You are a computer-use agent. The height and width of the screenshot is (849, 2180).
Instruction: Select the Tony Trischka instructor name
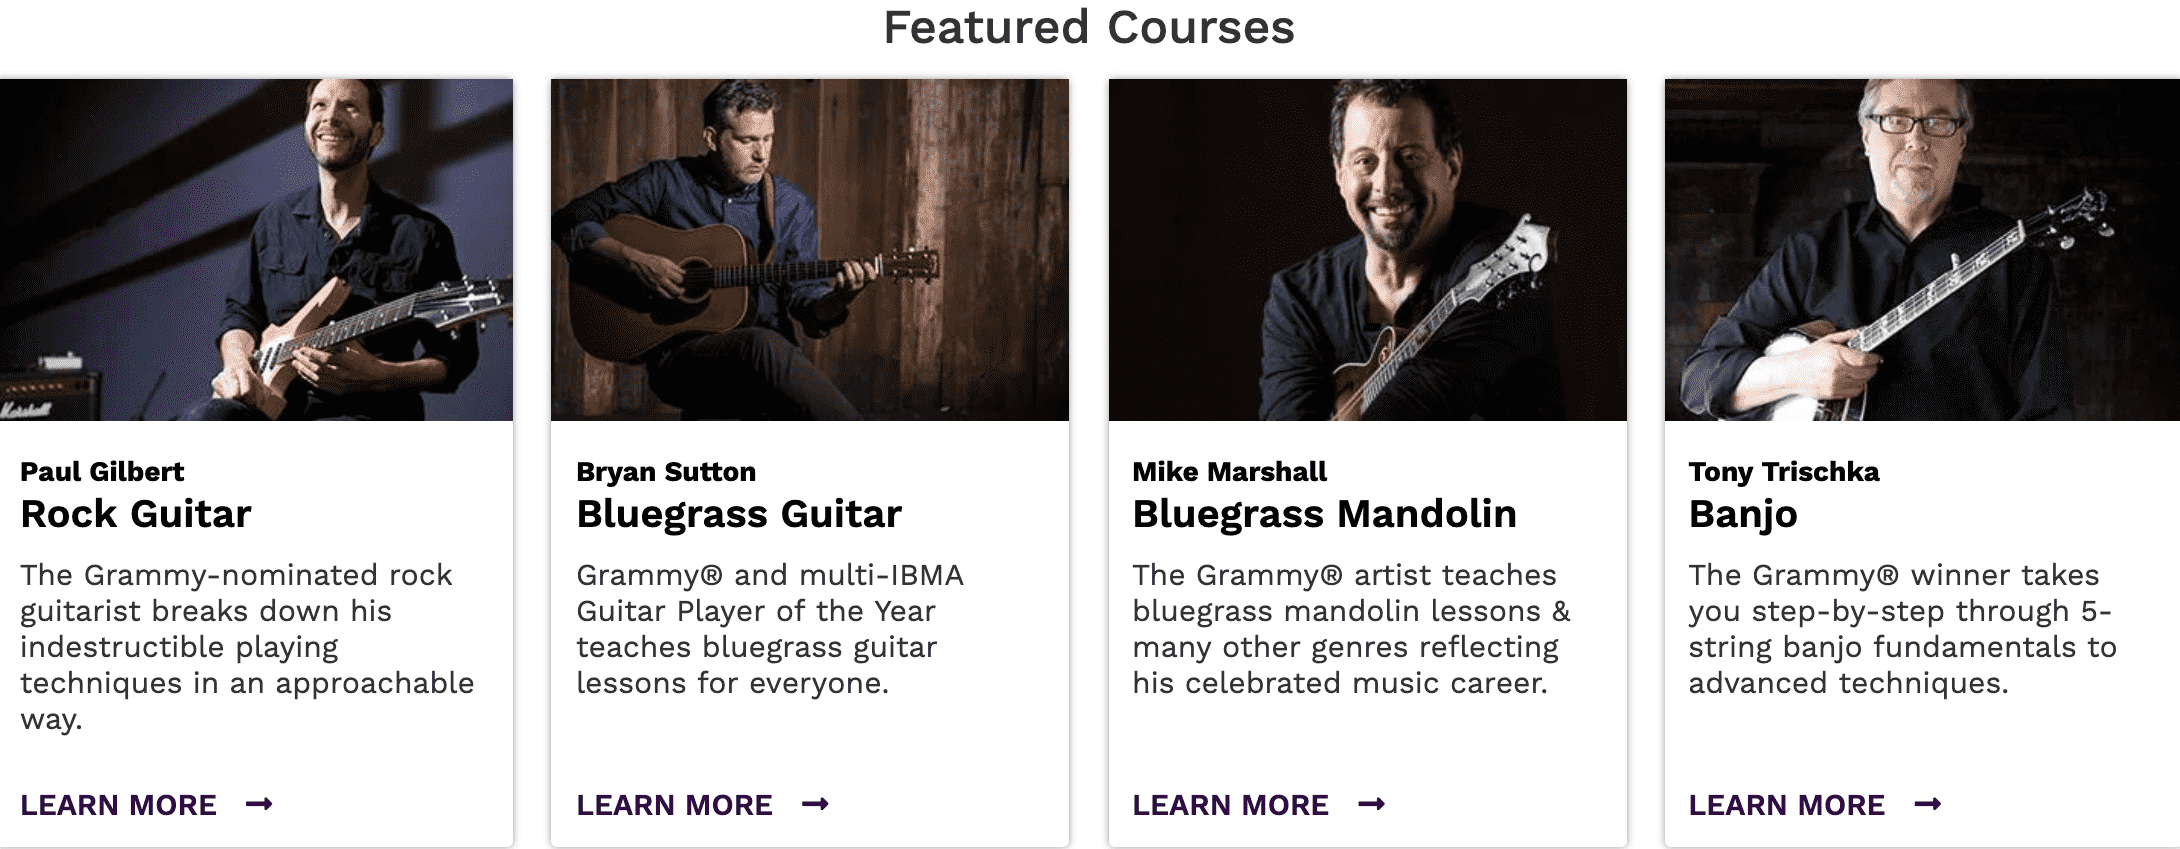(x=1784, y=471)
